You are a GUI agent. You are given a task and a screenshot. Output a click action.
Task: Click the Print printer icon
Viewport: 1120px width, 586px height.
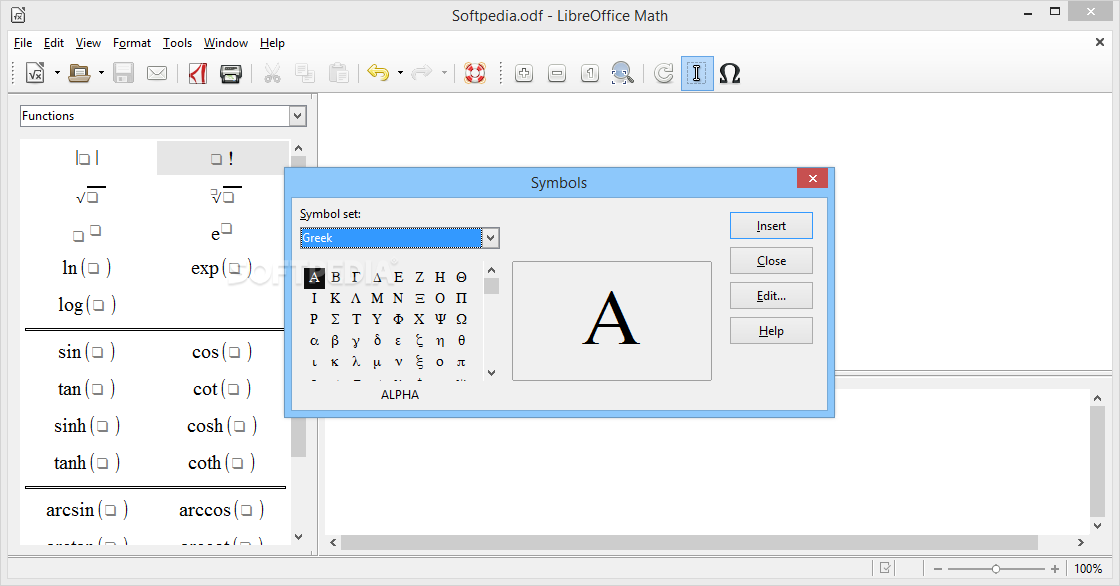coord(231,73)
